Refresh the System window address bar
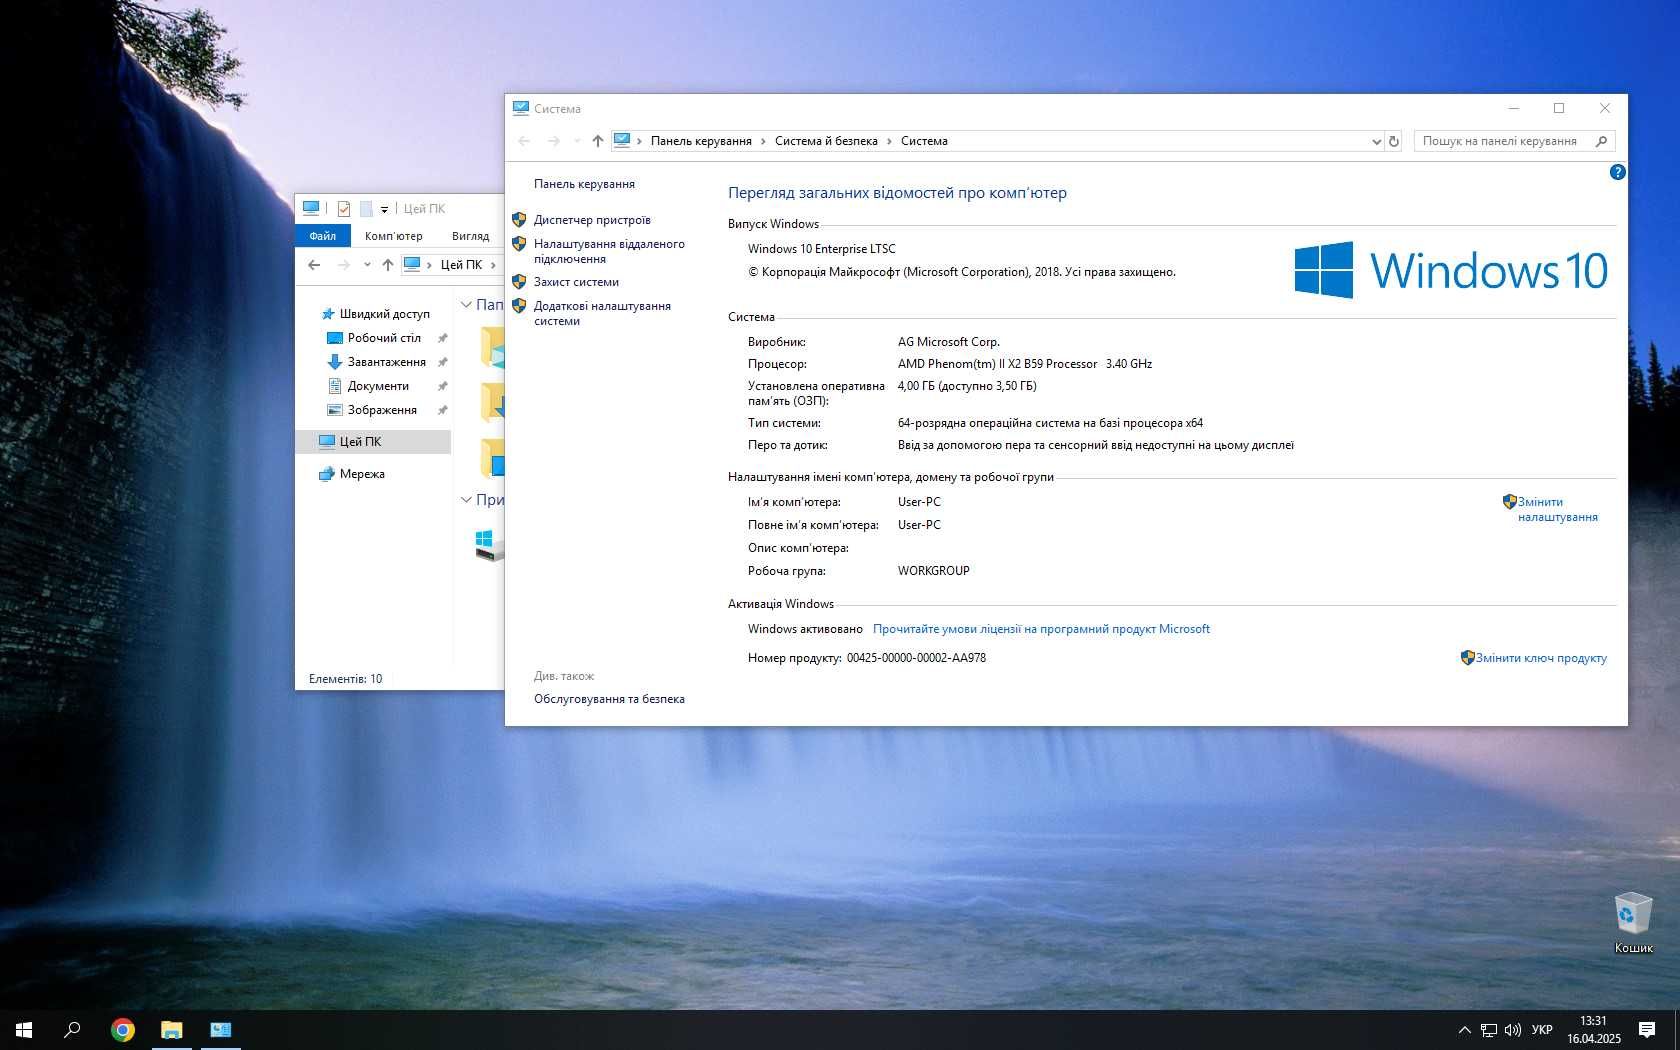The height and width of the screenshot is (1050, 1680). tap(1394, 141)
